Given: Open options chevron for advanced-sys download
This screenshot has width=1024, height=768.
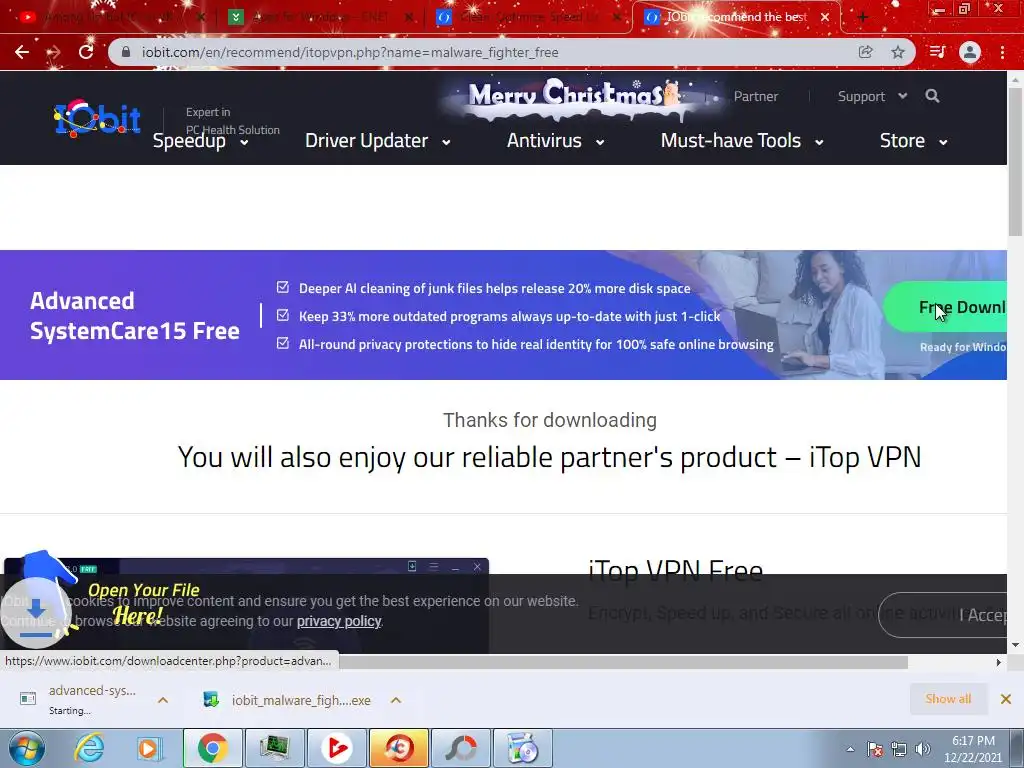Looking at the screenshot, I should tap(163, 700).
